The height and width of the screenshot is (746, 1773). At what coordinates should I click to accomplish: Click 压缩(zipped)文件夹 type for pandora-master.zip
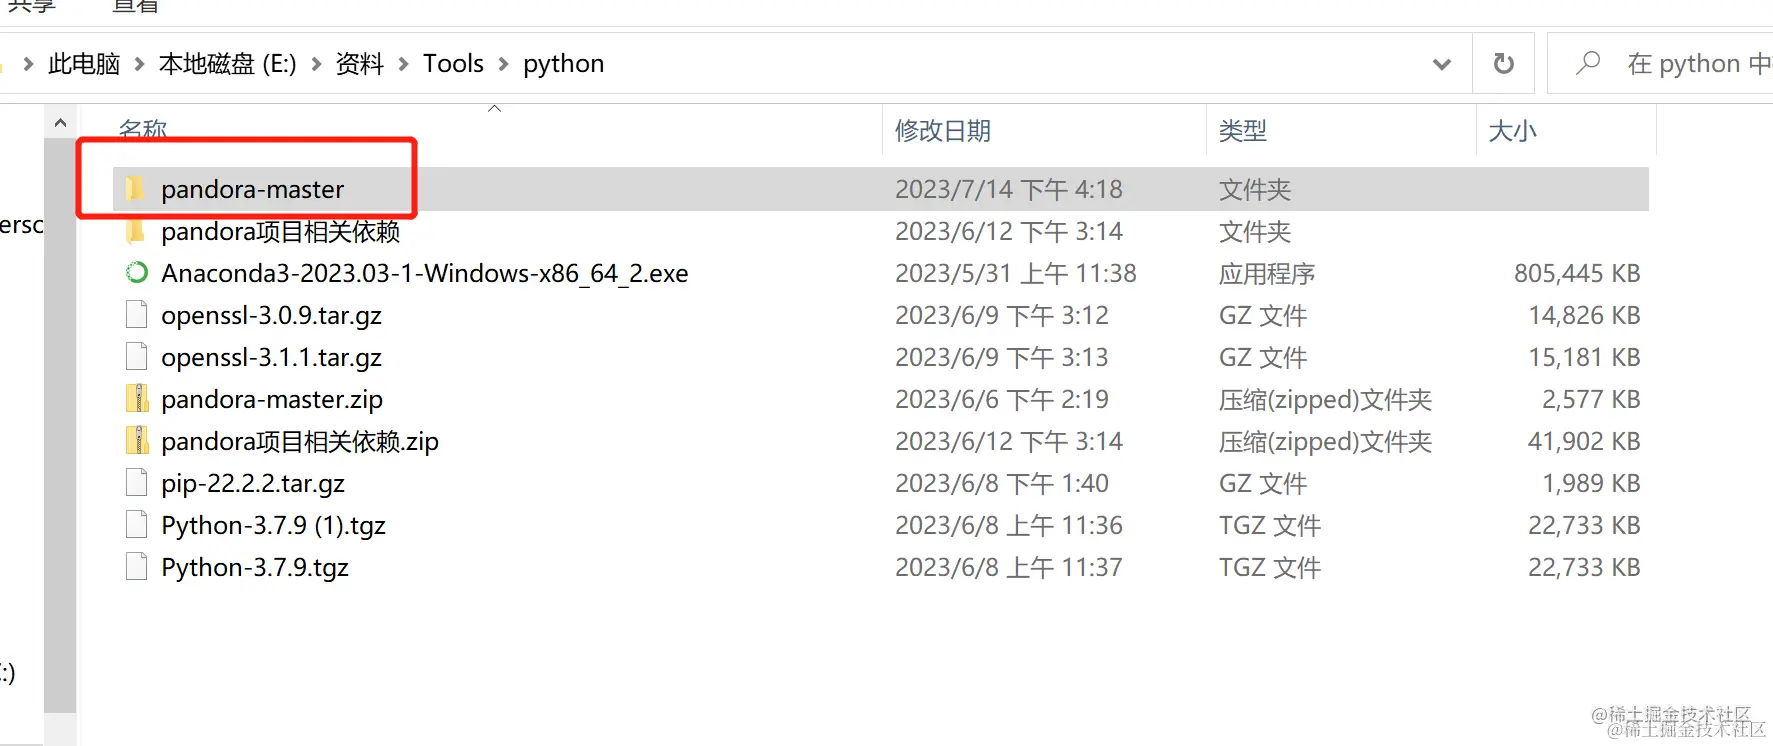click(1325, 399)
